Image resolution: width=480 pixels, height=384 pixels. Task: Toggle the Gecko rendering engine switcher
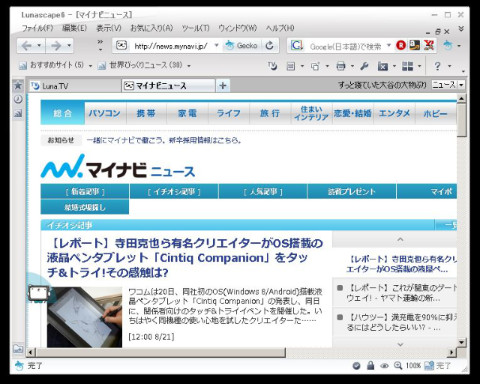[242, 45]
